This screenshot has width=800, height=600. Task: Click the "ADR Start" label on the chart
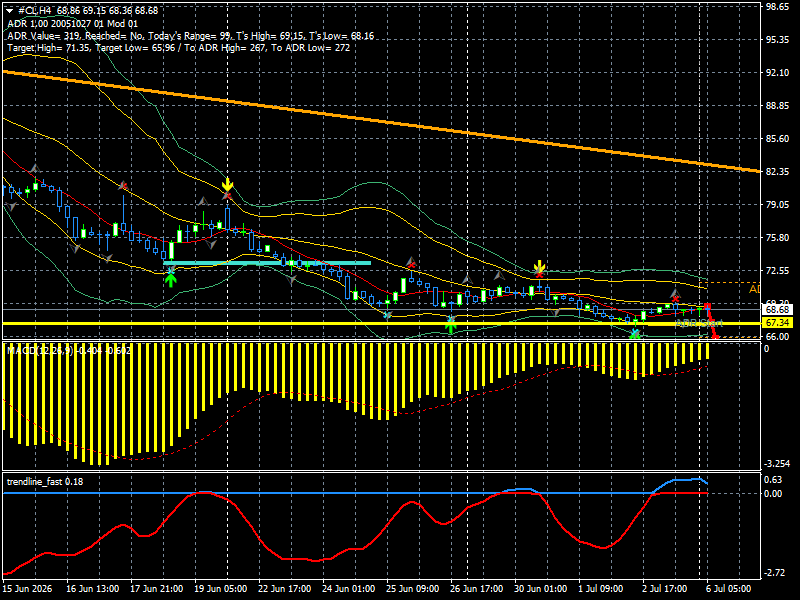(699, 323)
